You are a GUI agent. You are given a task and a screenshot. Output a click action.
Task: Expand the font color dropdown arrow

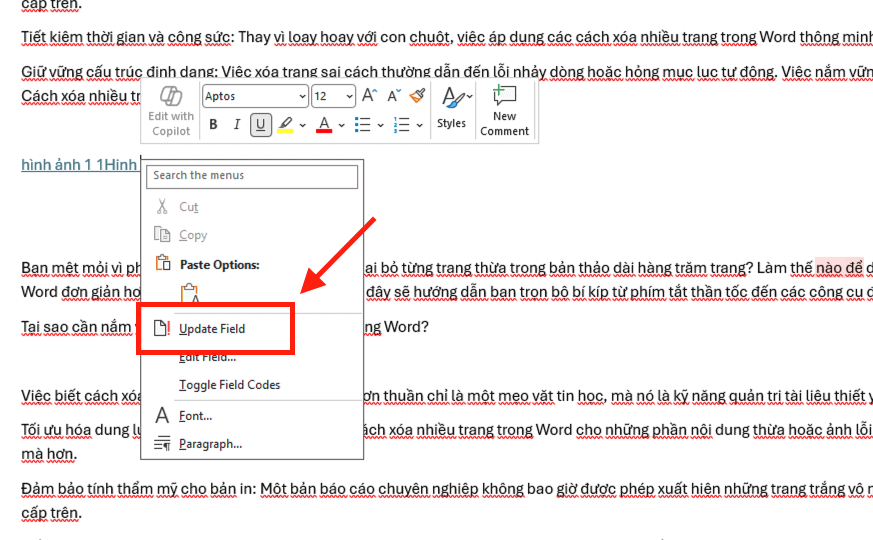point(341,125)
